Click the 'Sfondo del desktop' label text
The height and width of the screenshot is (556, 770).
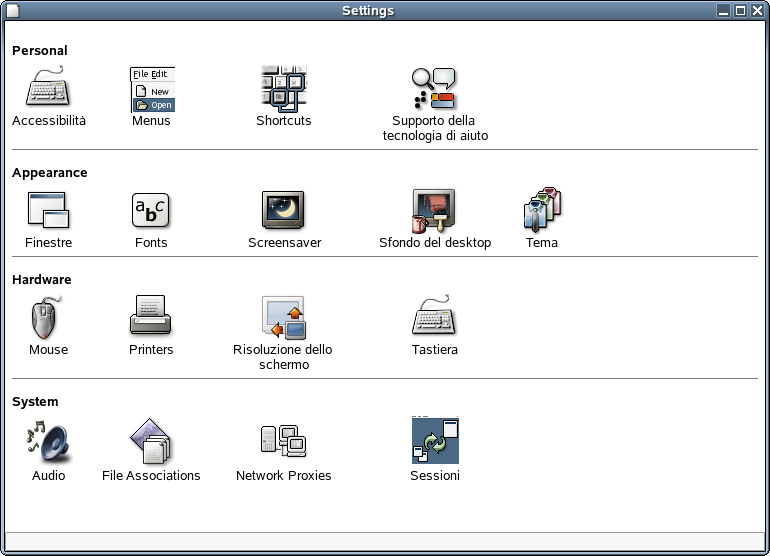[435, 243]
